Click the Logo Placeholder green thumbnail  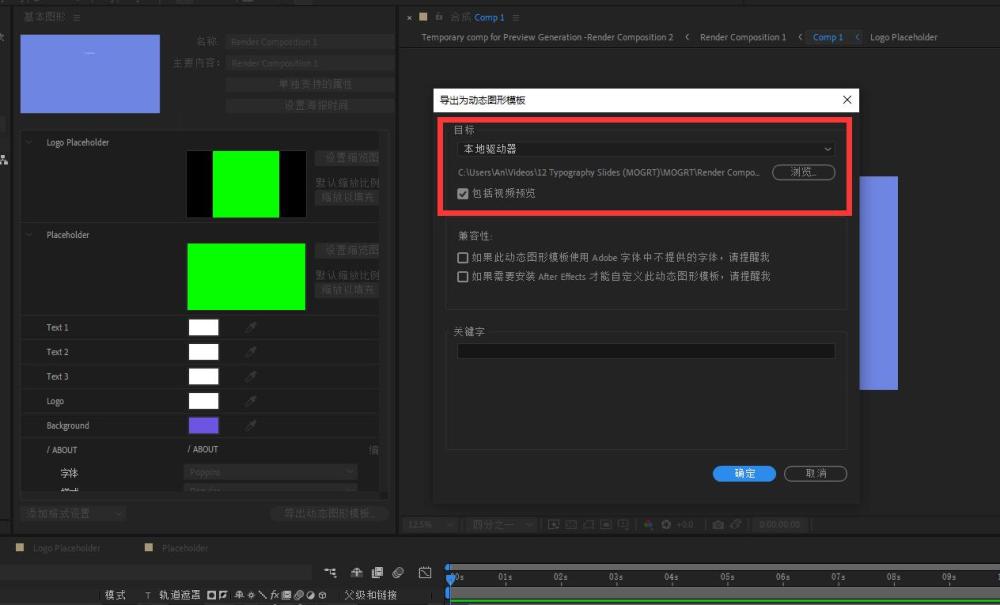pyautogui.click(x=246, y=184)
